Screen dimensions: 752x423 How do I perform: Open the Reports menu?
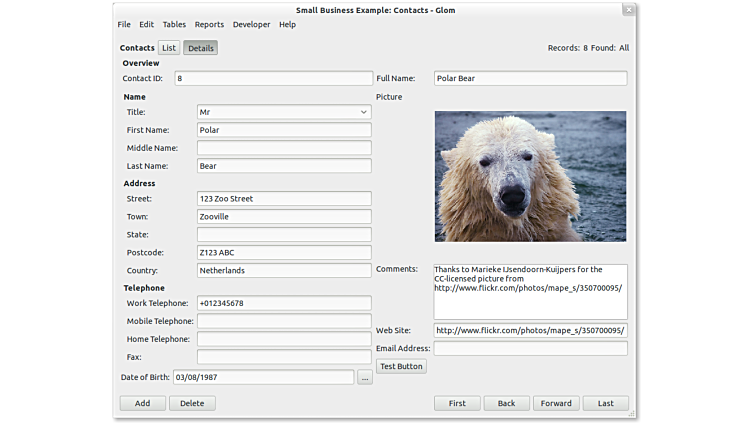pos(209,24)
